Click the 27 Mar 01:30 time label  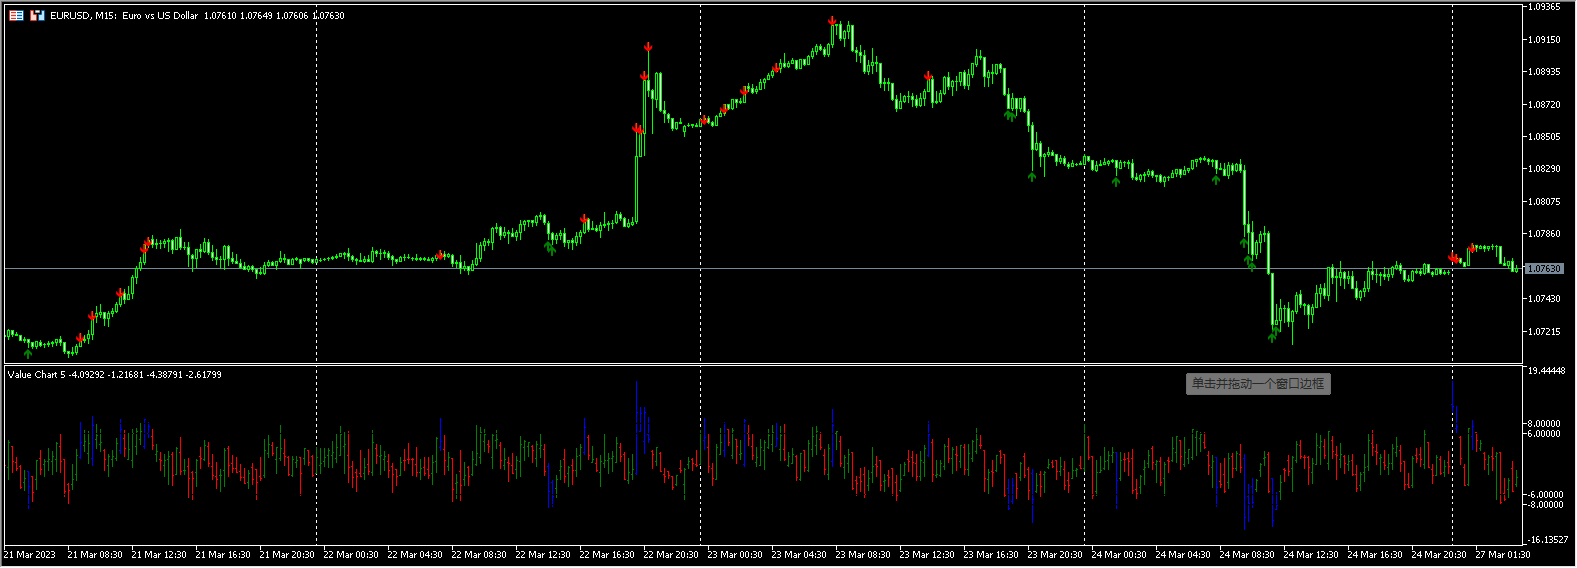pos(1503,555)
